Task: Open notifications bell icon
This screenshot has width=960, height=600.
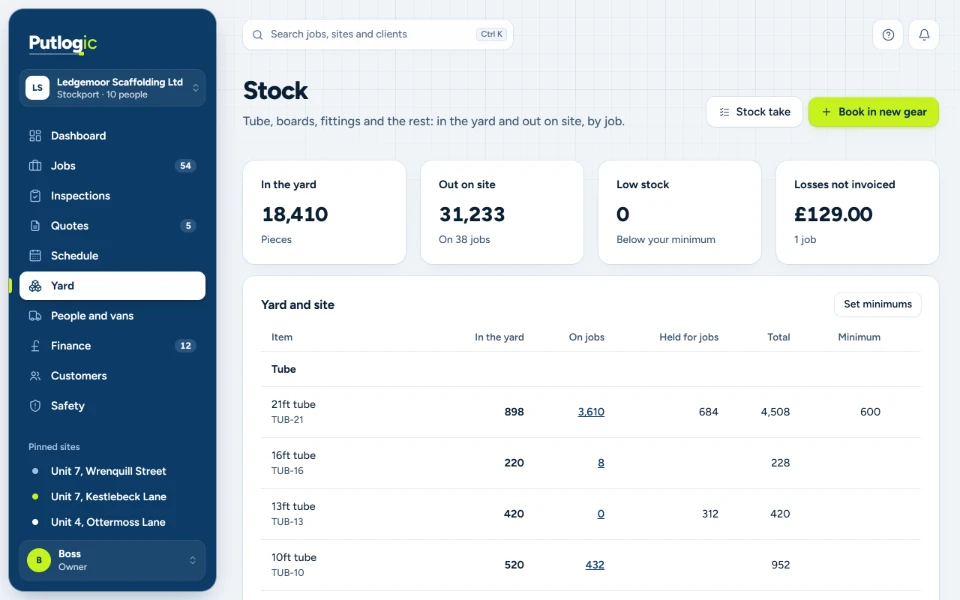Action: coord(924,35)
